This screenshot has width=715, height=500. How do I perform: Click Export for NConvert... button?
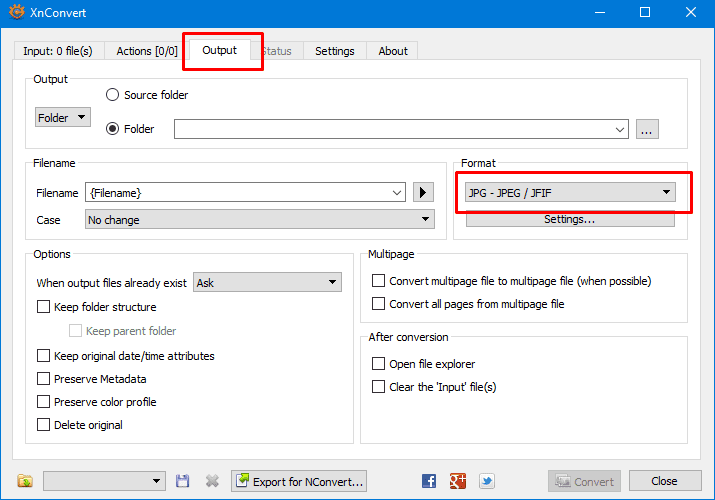click(299, 481)
